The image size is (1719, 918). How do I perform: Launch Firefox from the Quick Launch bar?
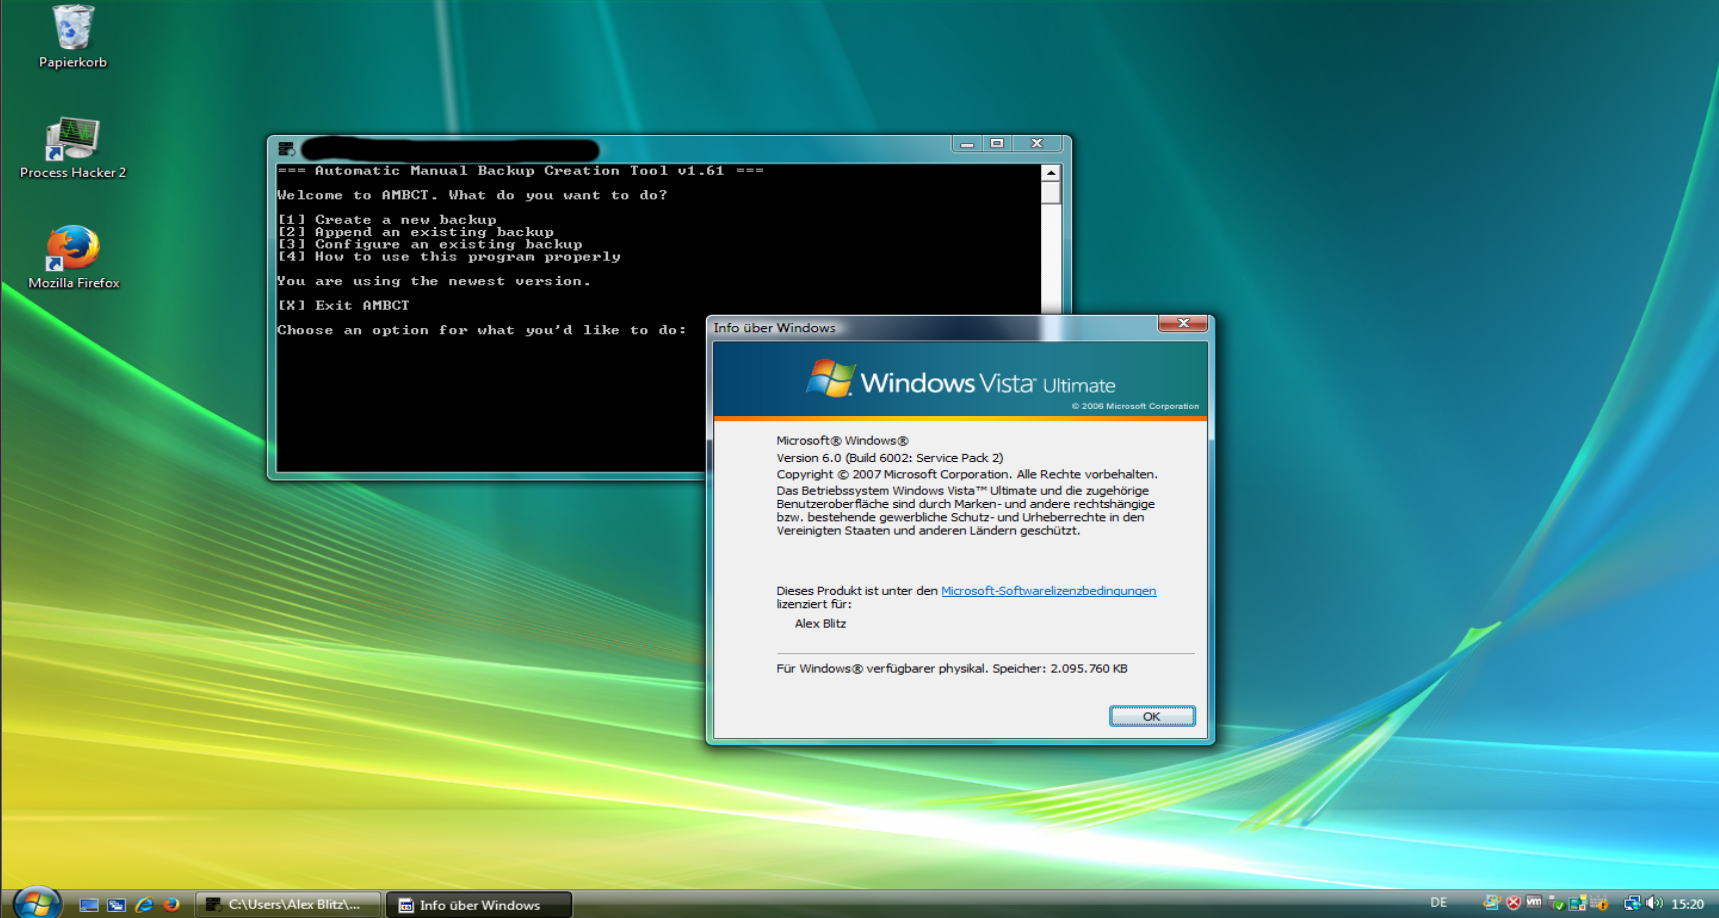[x=171, y=904]
